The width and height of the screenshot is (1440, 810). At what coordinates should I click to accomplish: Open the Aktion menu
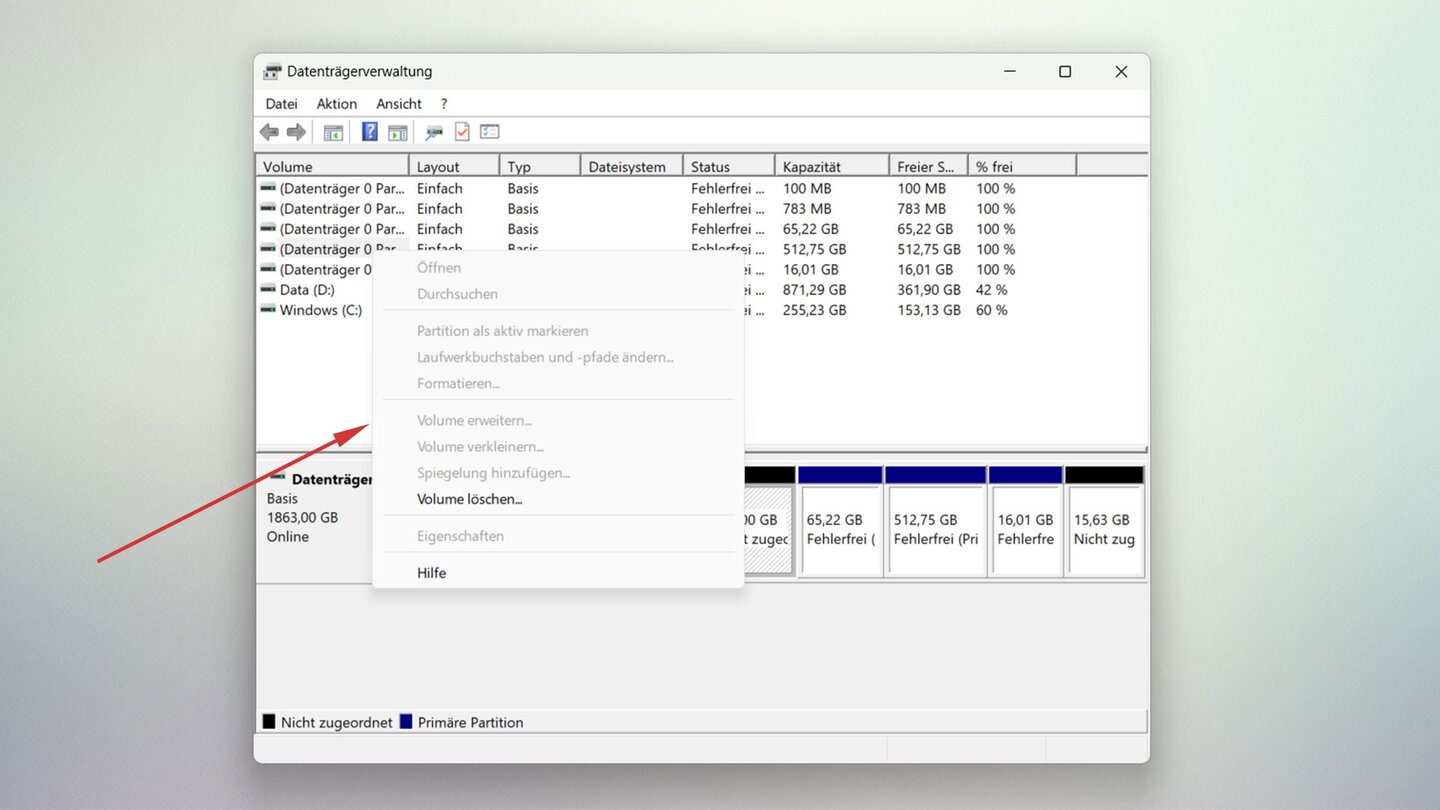coord(337,104)
